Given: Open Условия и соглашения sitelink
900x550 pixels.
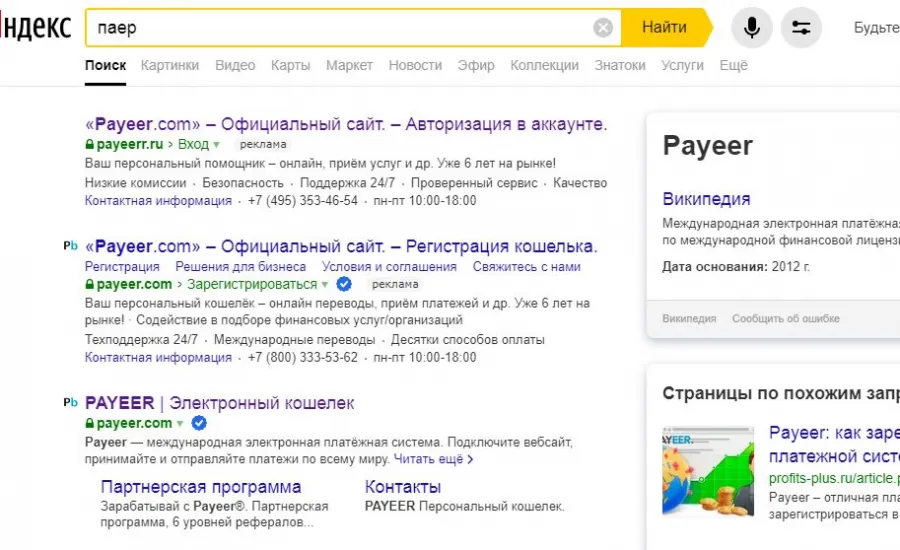Looking at the screenshot, I should pos(389,266).
